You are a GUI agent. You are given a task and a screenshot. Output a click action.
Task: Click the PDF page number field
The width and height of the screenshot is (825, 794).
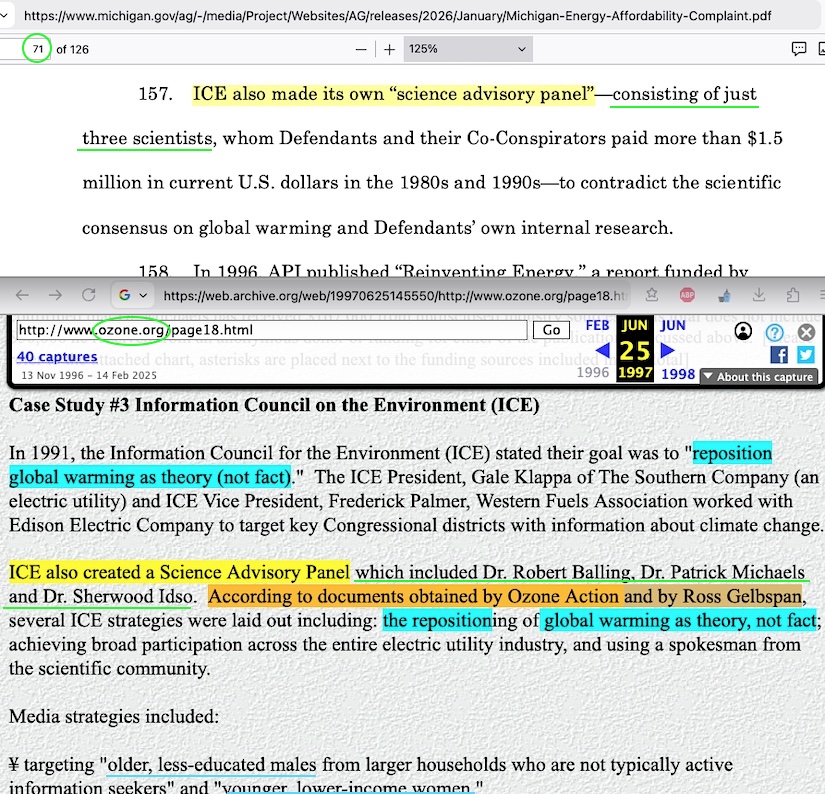tap(37, 49)
